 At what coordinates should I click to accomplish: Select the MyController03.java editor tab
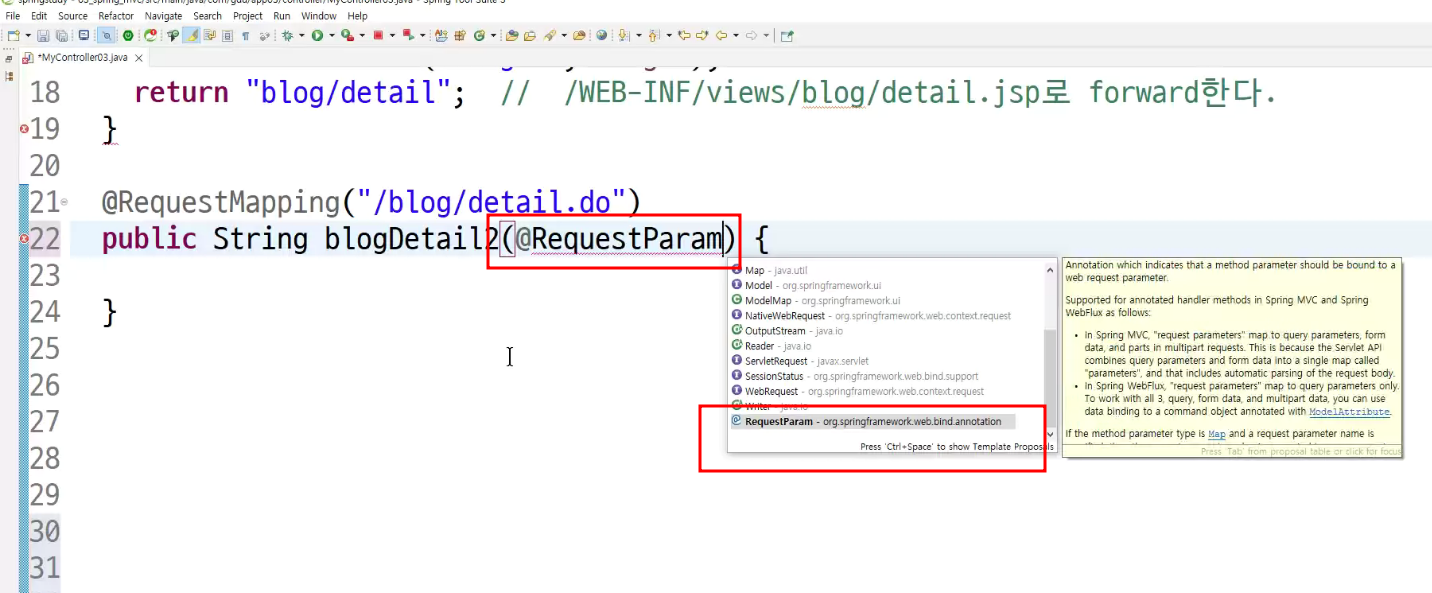(82, 58)
